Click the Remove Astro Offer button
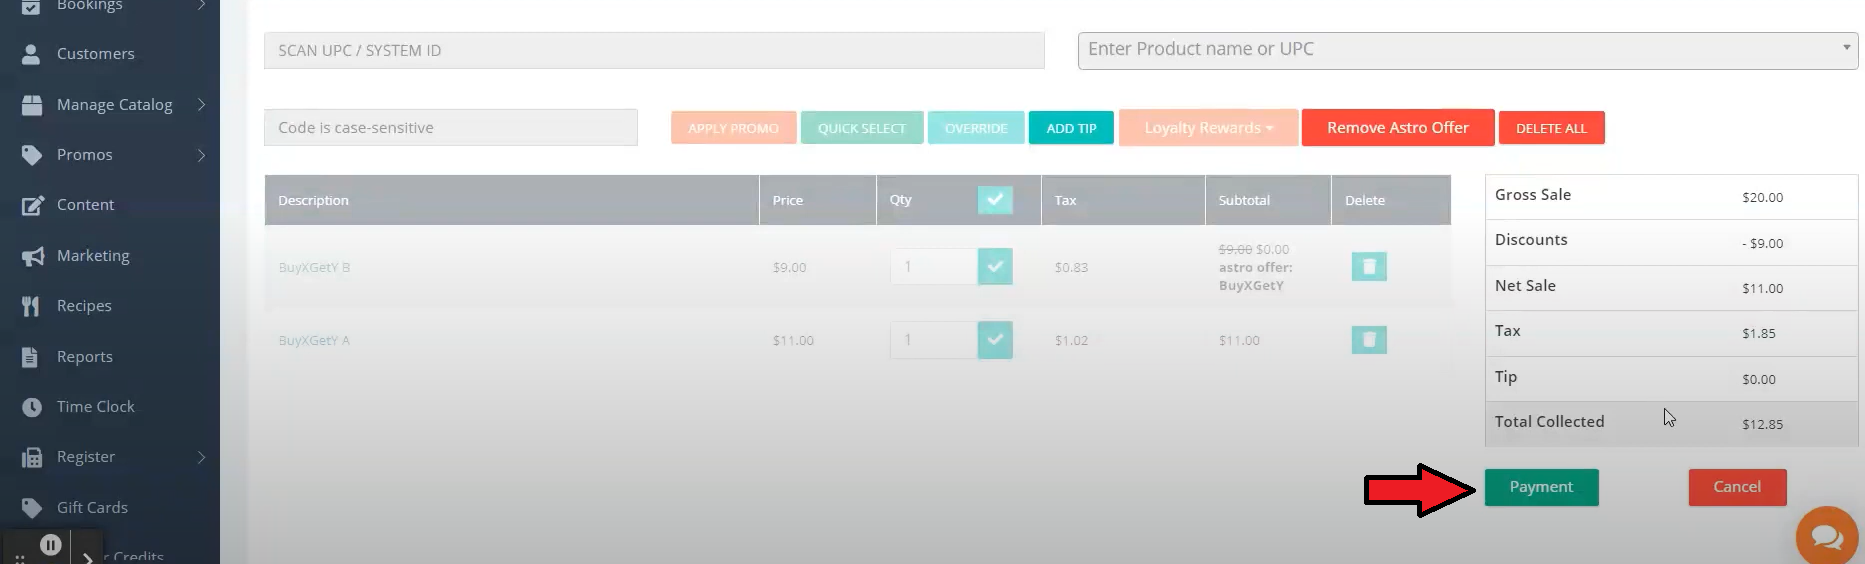Image resolution: width=1865 pixels, height=564 pixels. tap(1397, 128)
